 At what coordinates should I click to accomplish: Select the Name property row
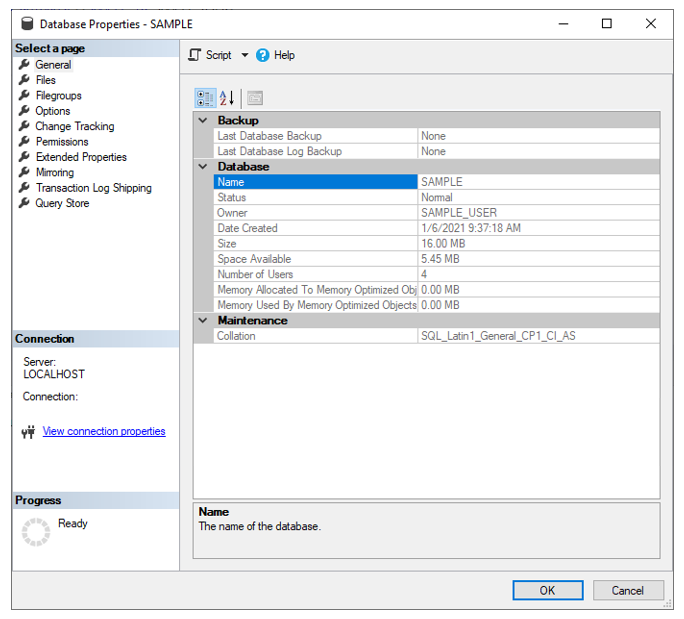(x=436, y=182)
